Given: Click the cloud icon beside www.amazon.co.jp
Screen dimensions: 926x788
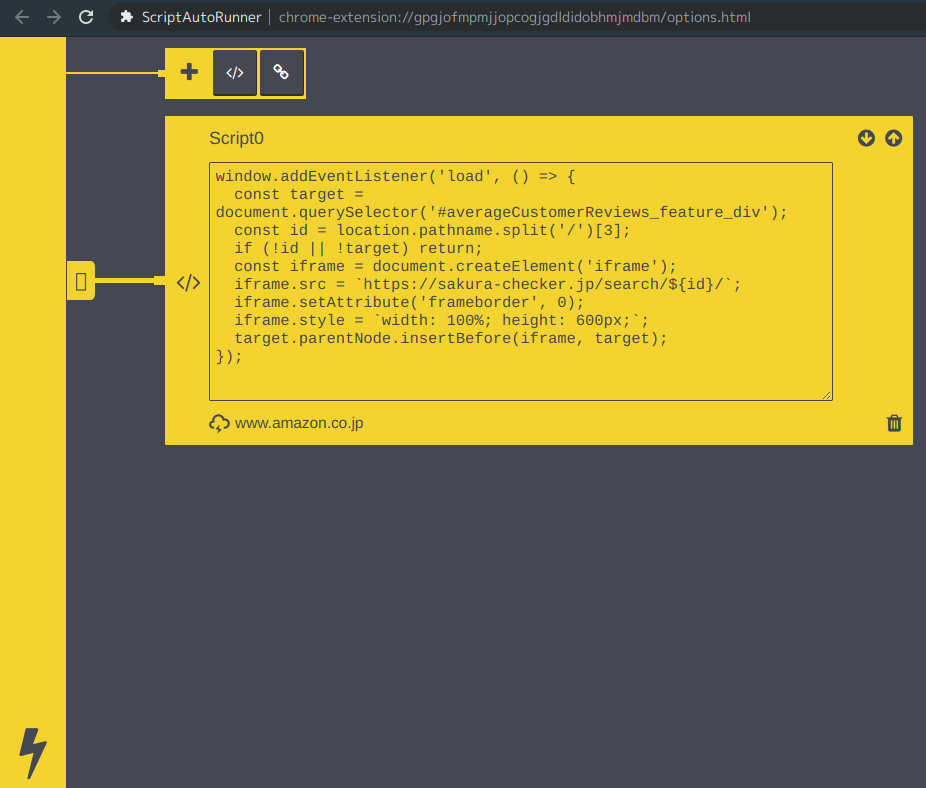Looking at the screenshot, I should pyautogui.click(x=219, y=423).
